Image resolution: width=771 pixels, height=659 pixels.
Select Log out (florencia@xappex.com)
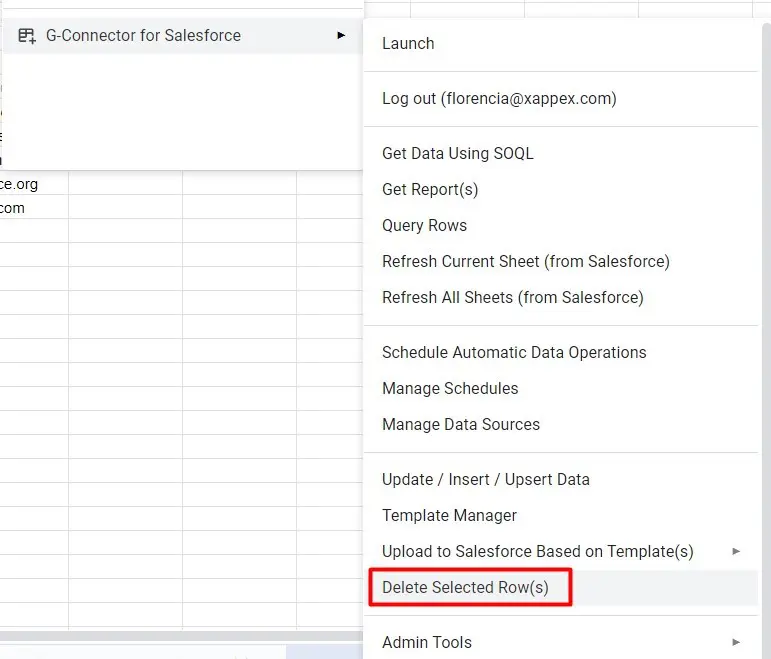pos(561,98)
